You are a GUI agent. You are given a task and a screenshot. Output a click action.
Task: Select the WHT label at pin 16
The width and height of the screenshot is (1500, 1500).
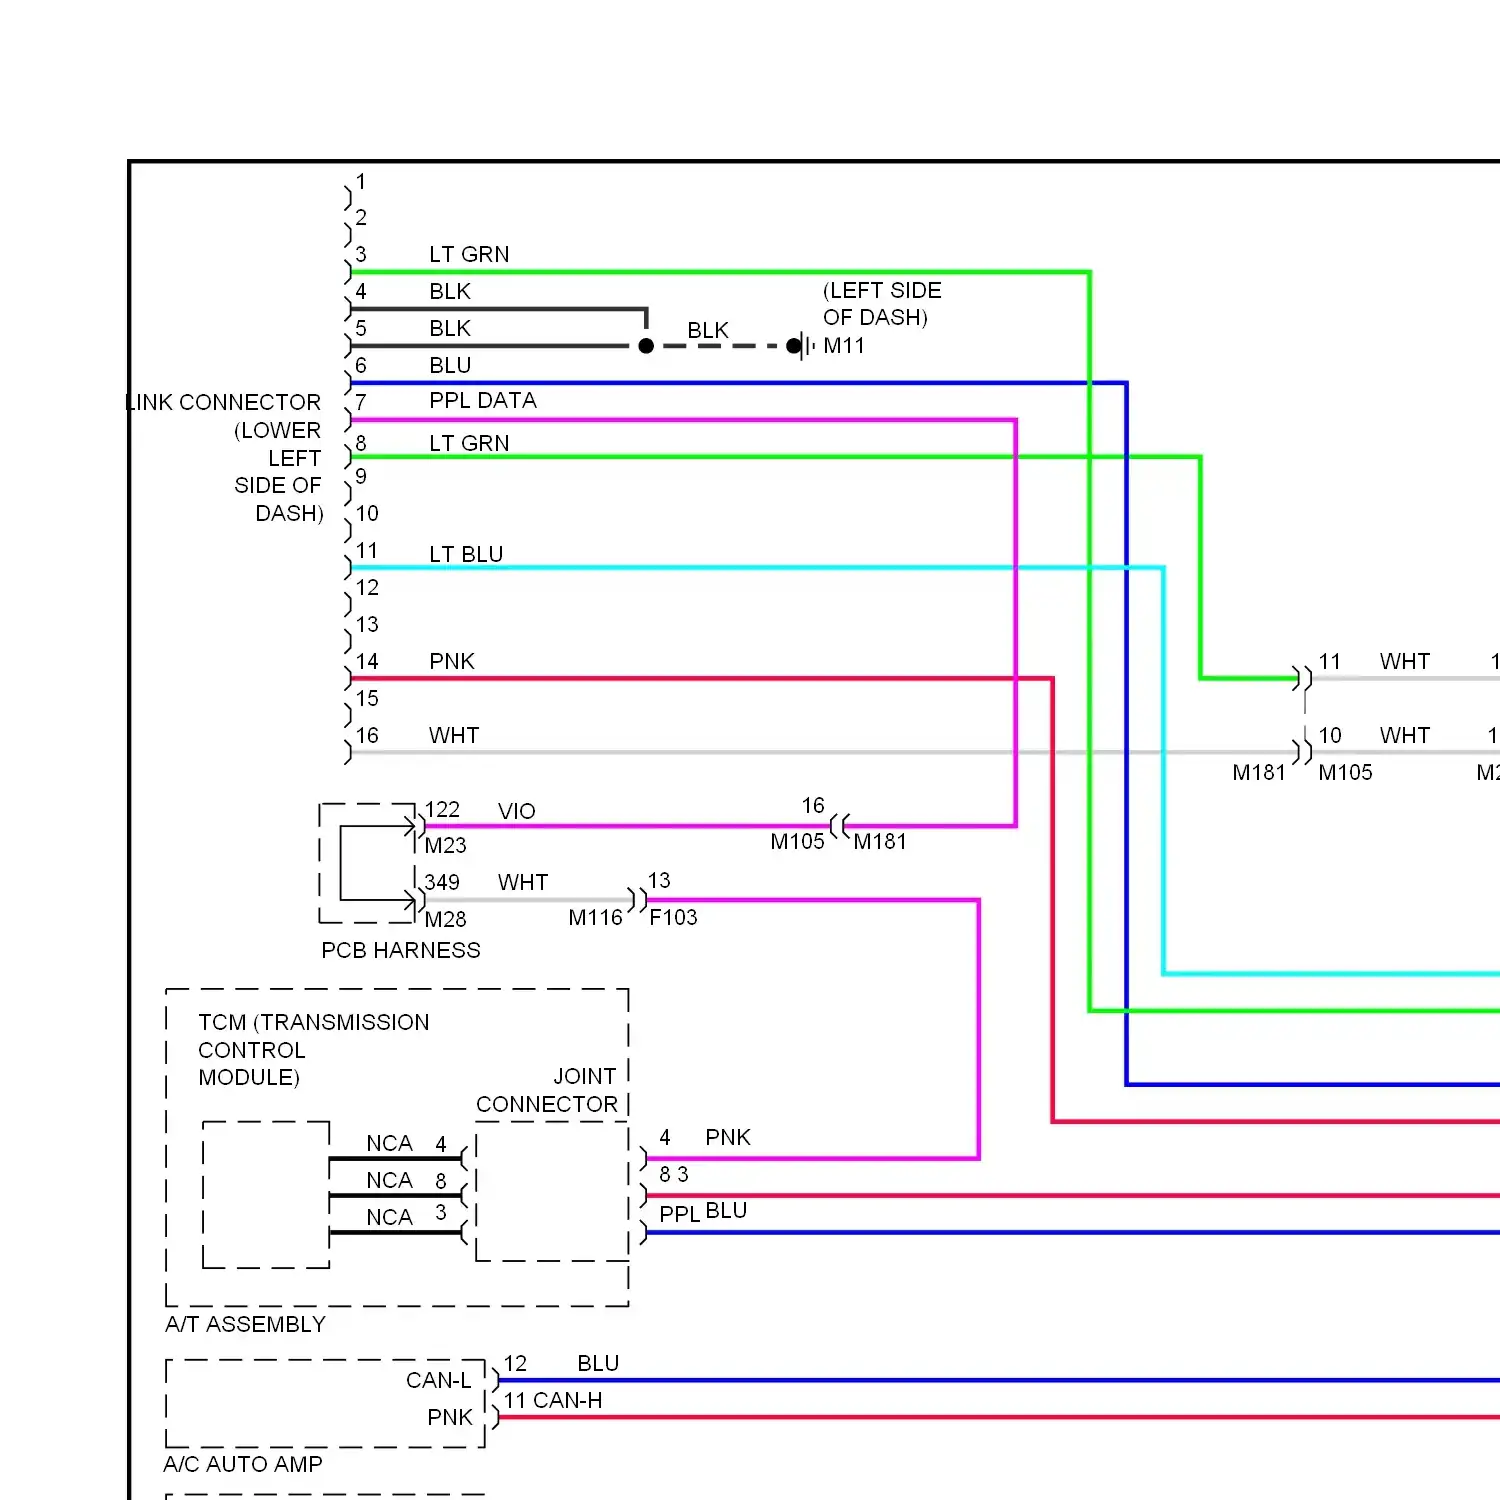[454, 735]
